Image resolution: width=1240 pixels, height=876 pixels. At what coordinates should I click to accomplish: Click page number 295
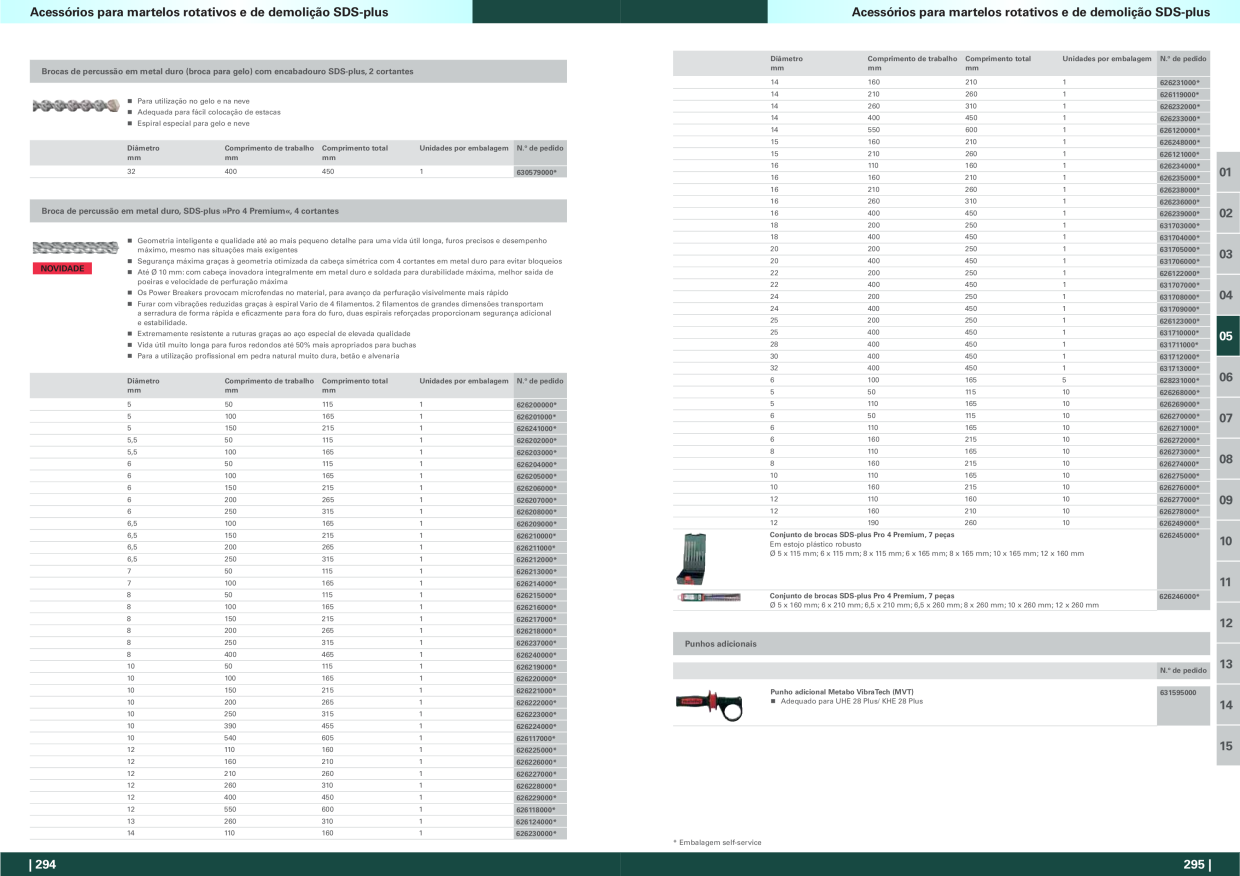1196,866
